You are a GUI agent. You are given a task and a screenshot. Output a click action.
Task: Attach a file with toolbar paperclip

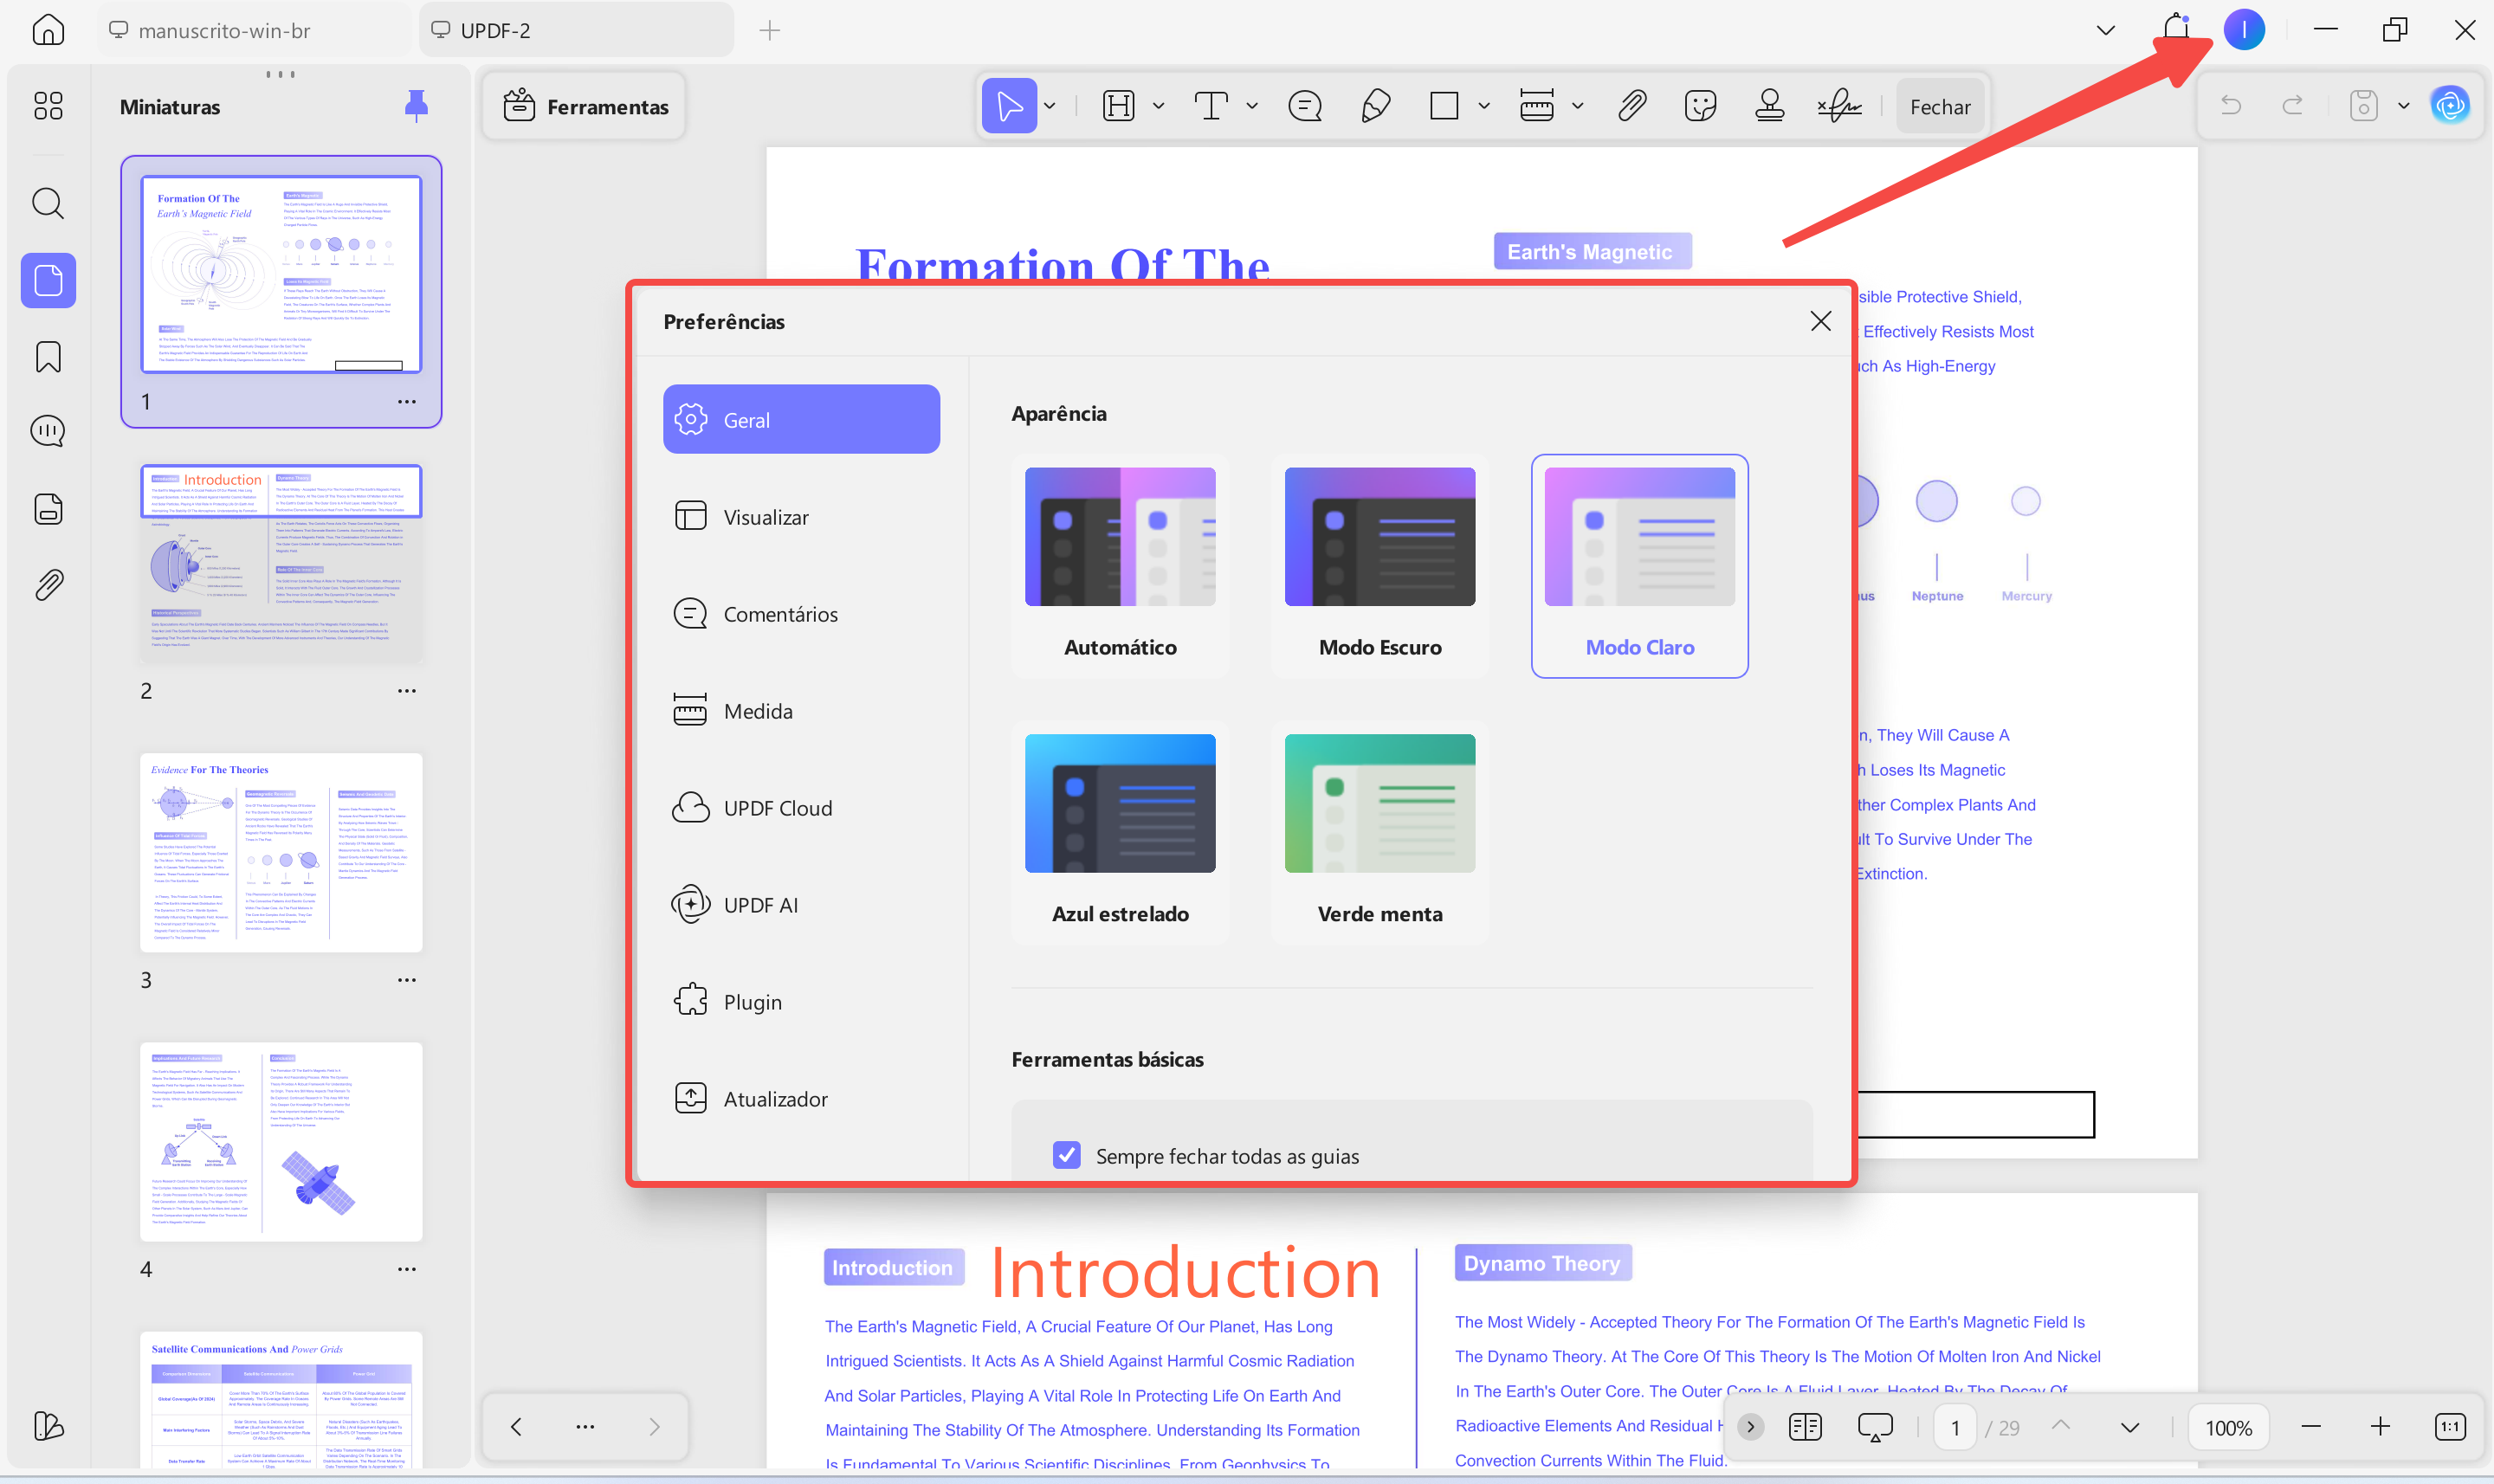[1632, 106]
